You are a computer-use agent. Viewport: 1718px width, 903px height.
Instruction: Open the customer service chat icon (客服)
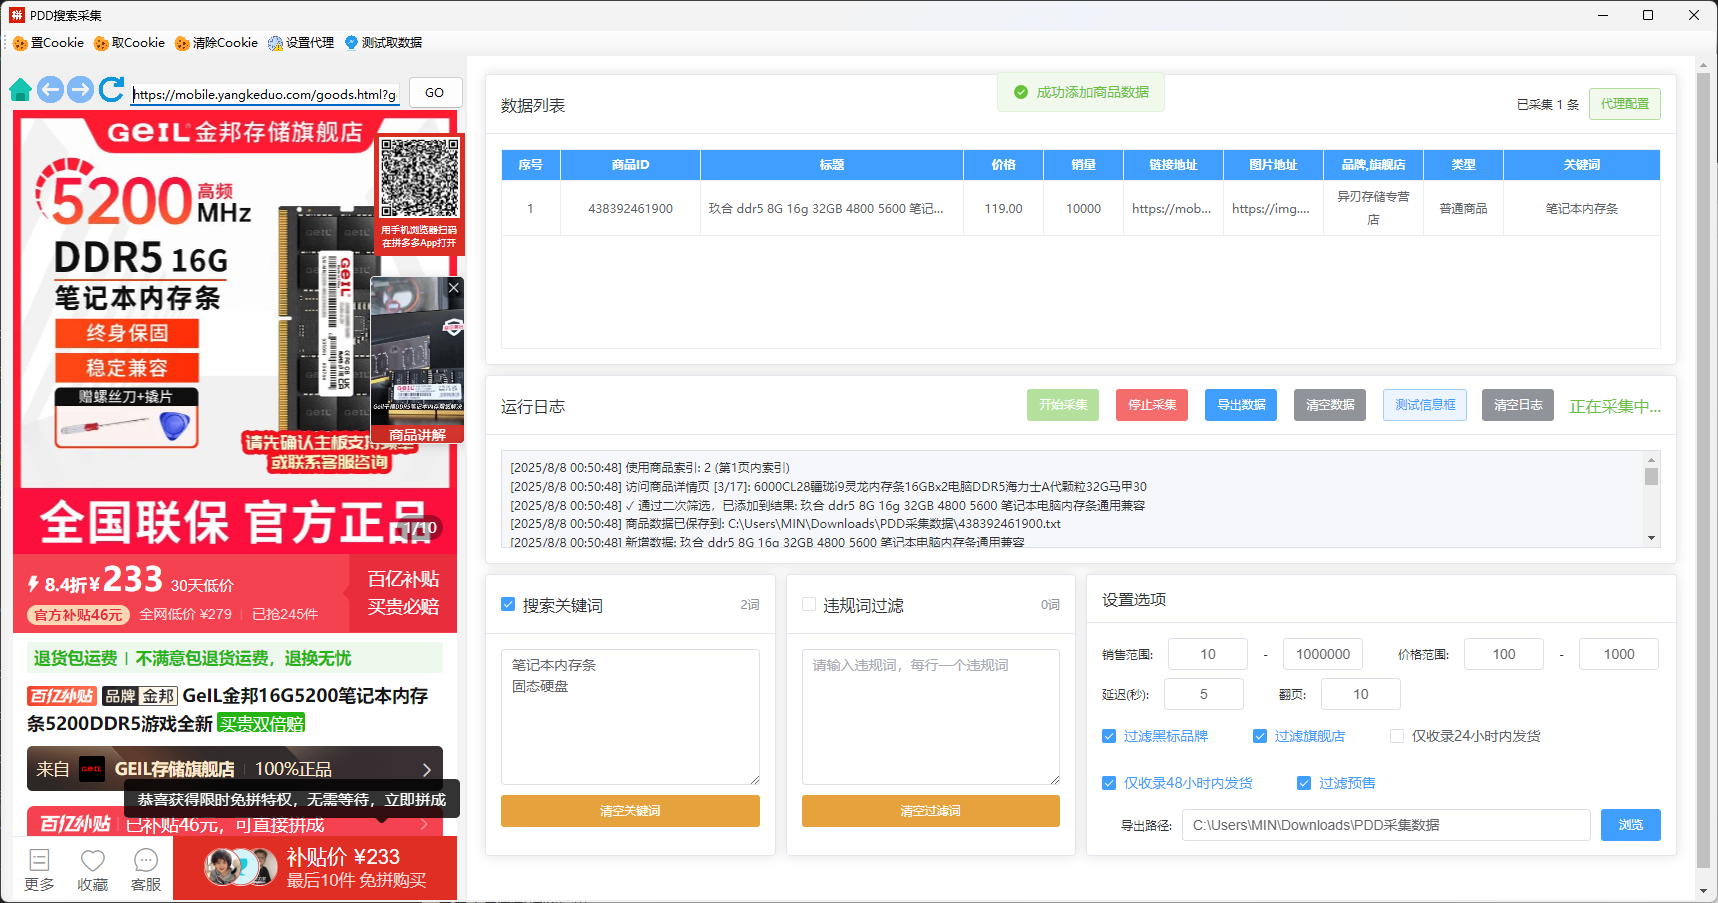coord(146,861)
